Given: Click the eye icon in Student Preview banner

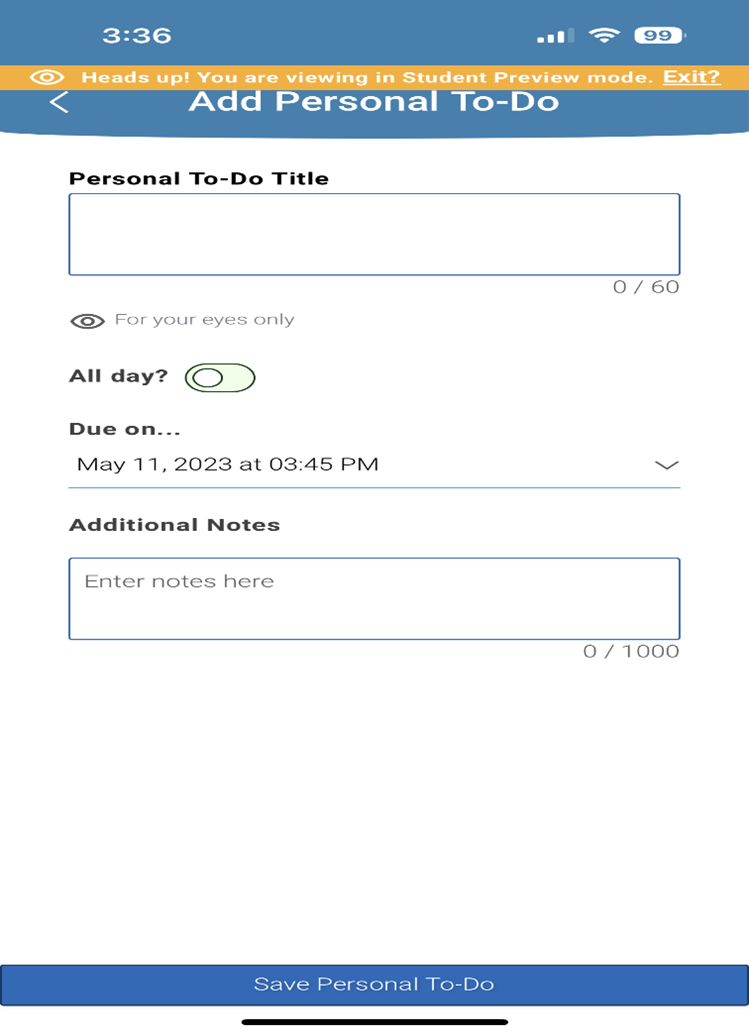Looking at the screenshot, I should tap(47, 78).
